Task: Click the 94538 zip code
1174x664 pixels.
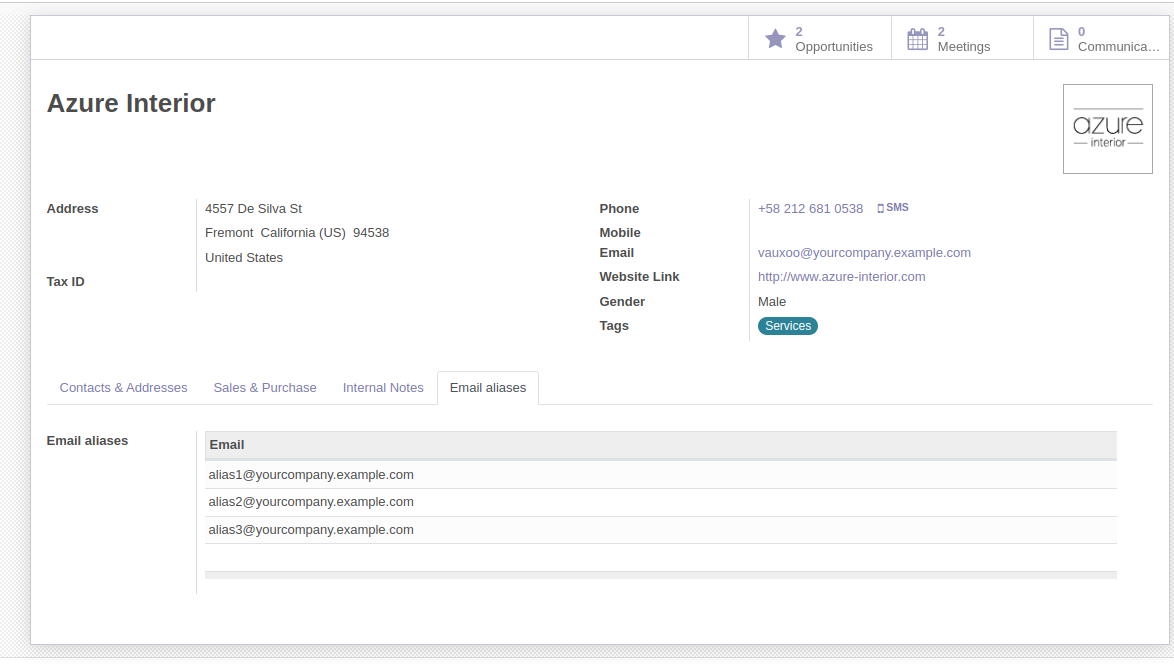Action: pyautogui.click(x=371, y=233)
